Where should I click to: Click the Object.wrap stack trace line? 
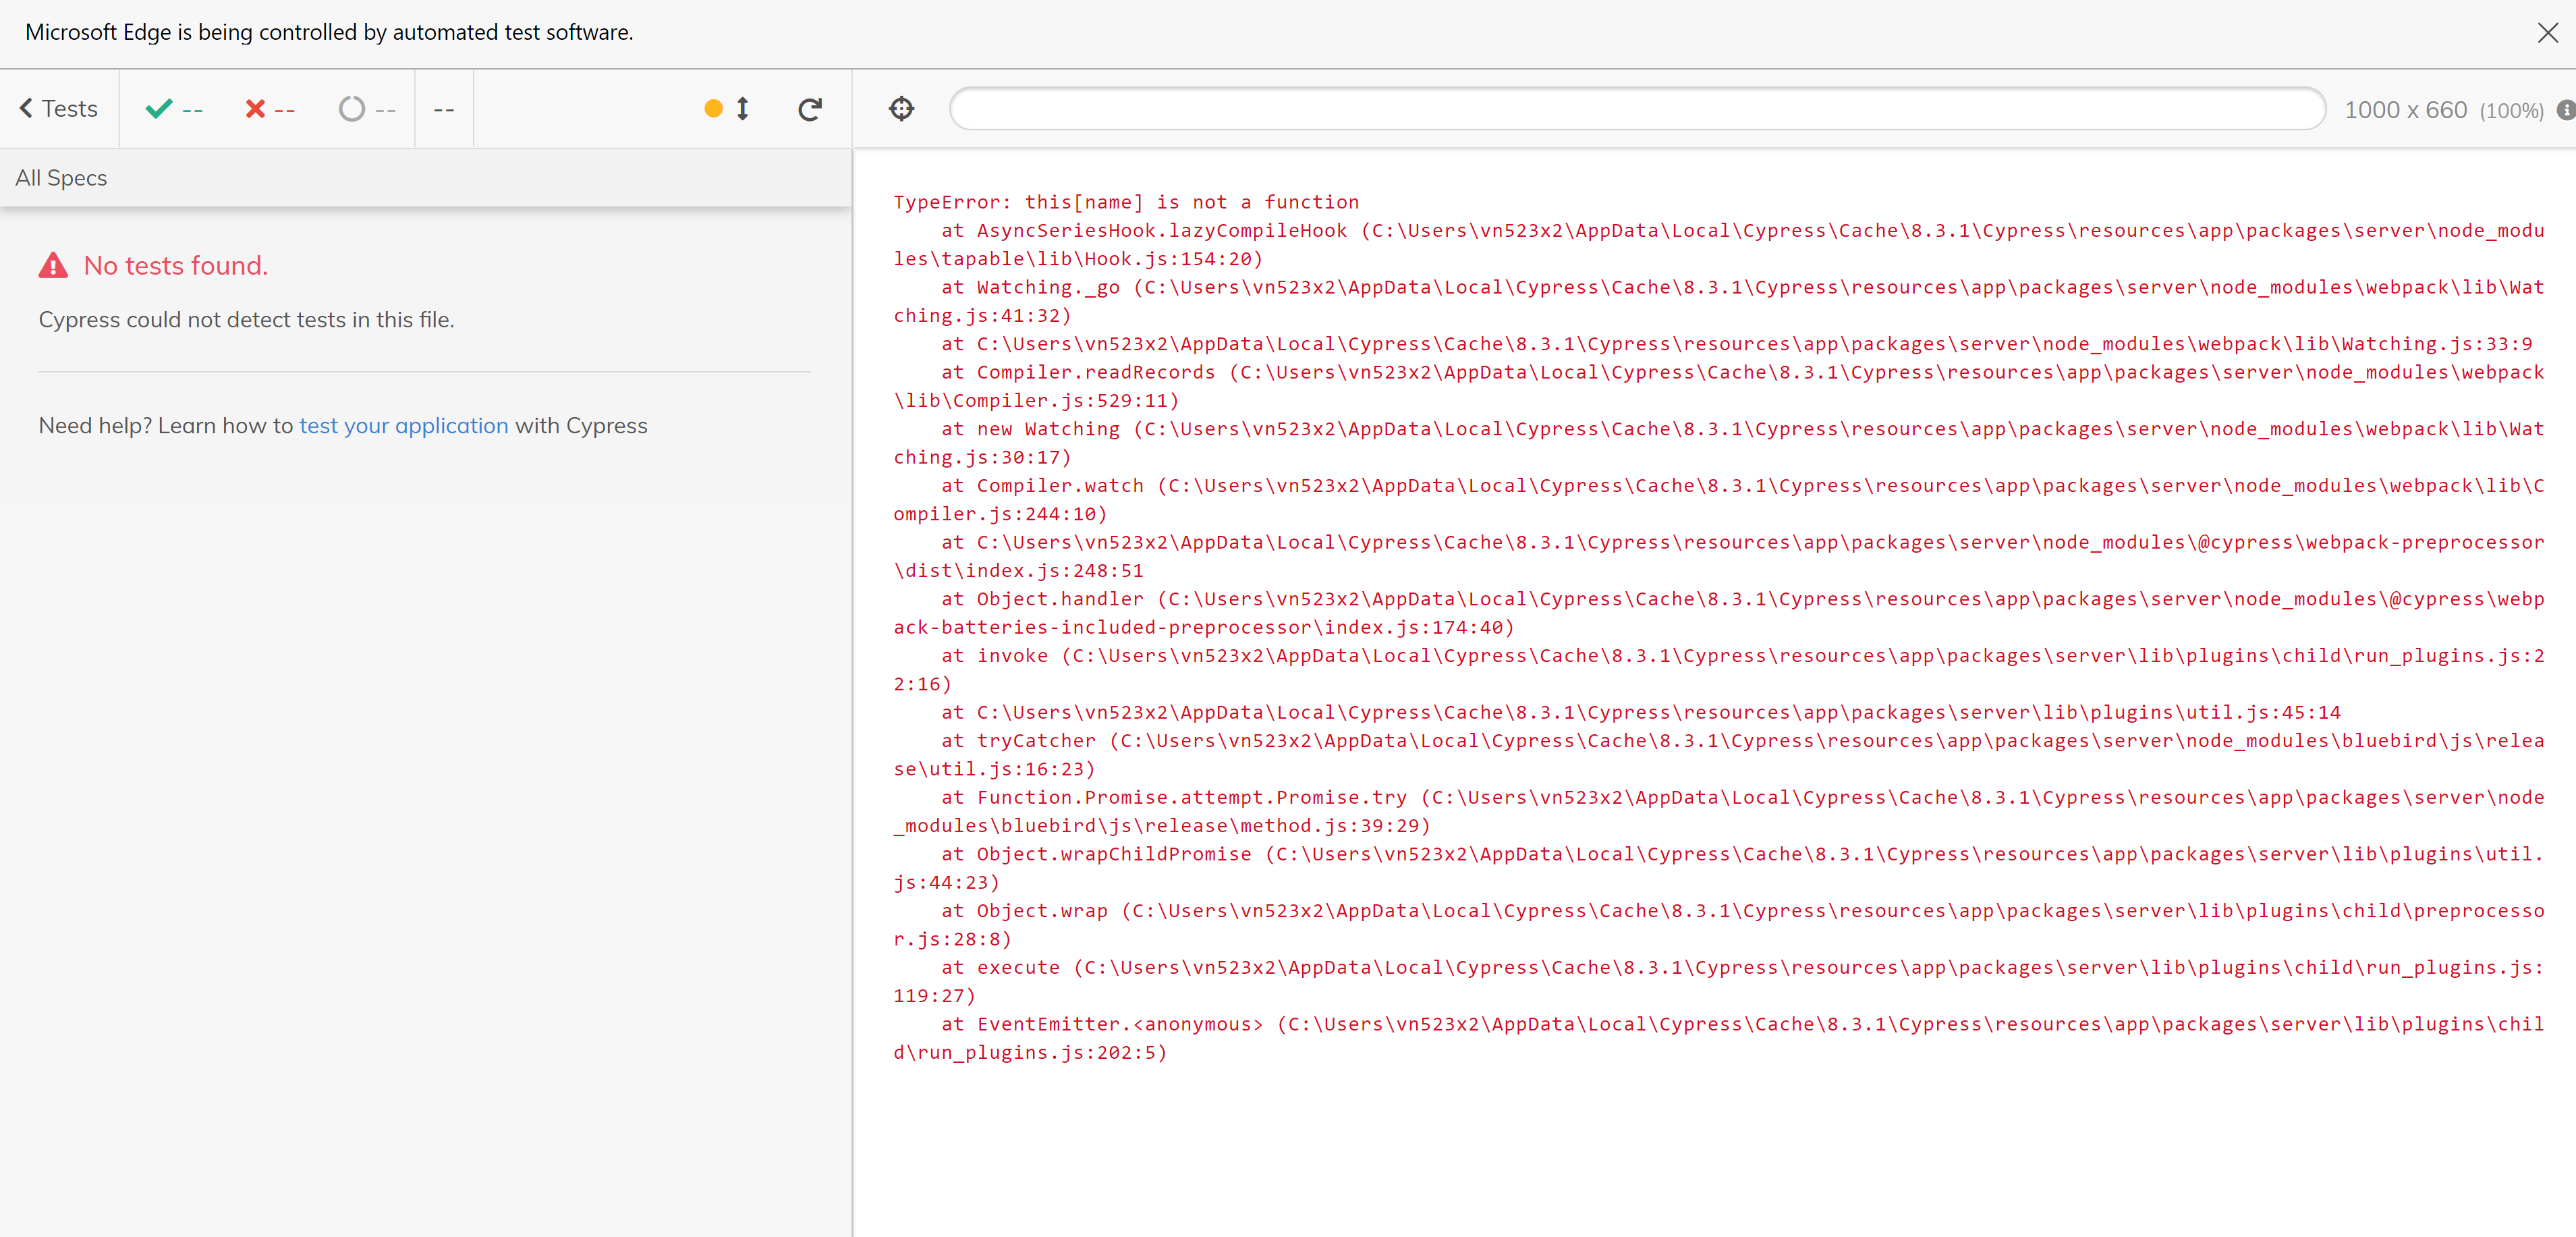tap(1718, 925)
